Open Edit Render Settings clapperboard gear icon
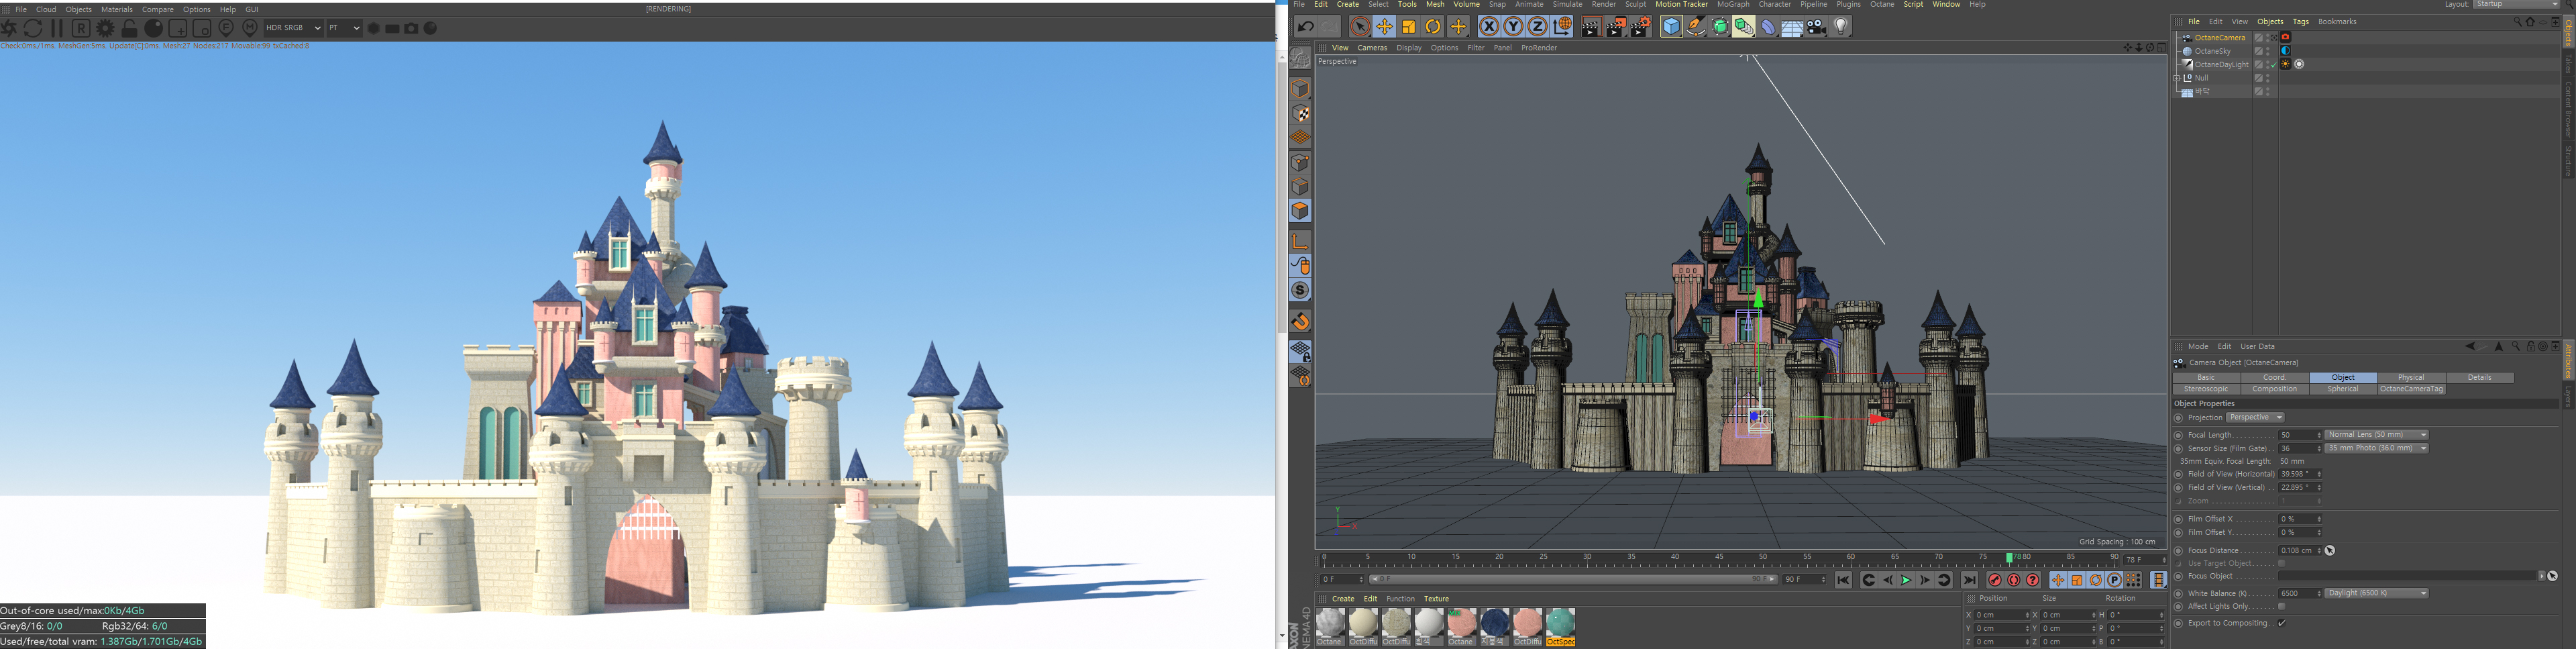The height and width of the screenshot is (649, 2576). pyautogui.click(x=1640, y=27)
